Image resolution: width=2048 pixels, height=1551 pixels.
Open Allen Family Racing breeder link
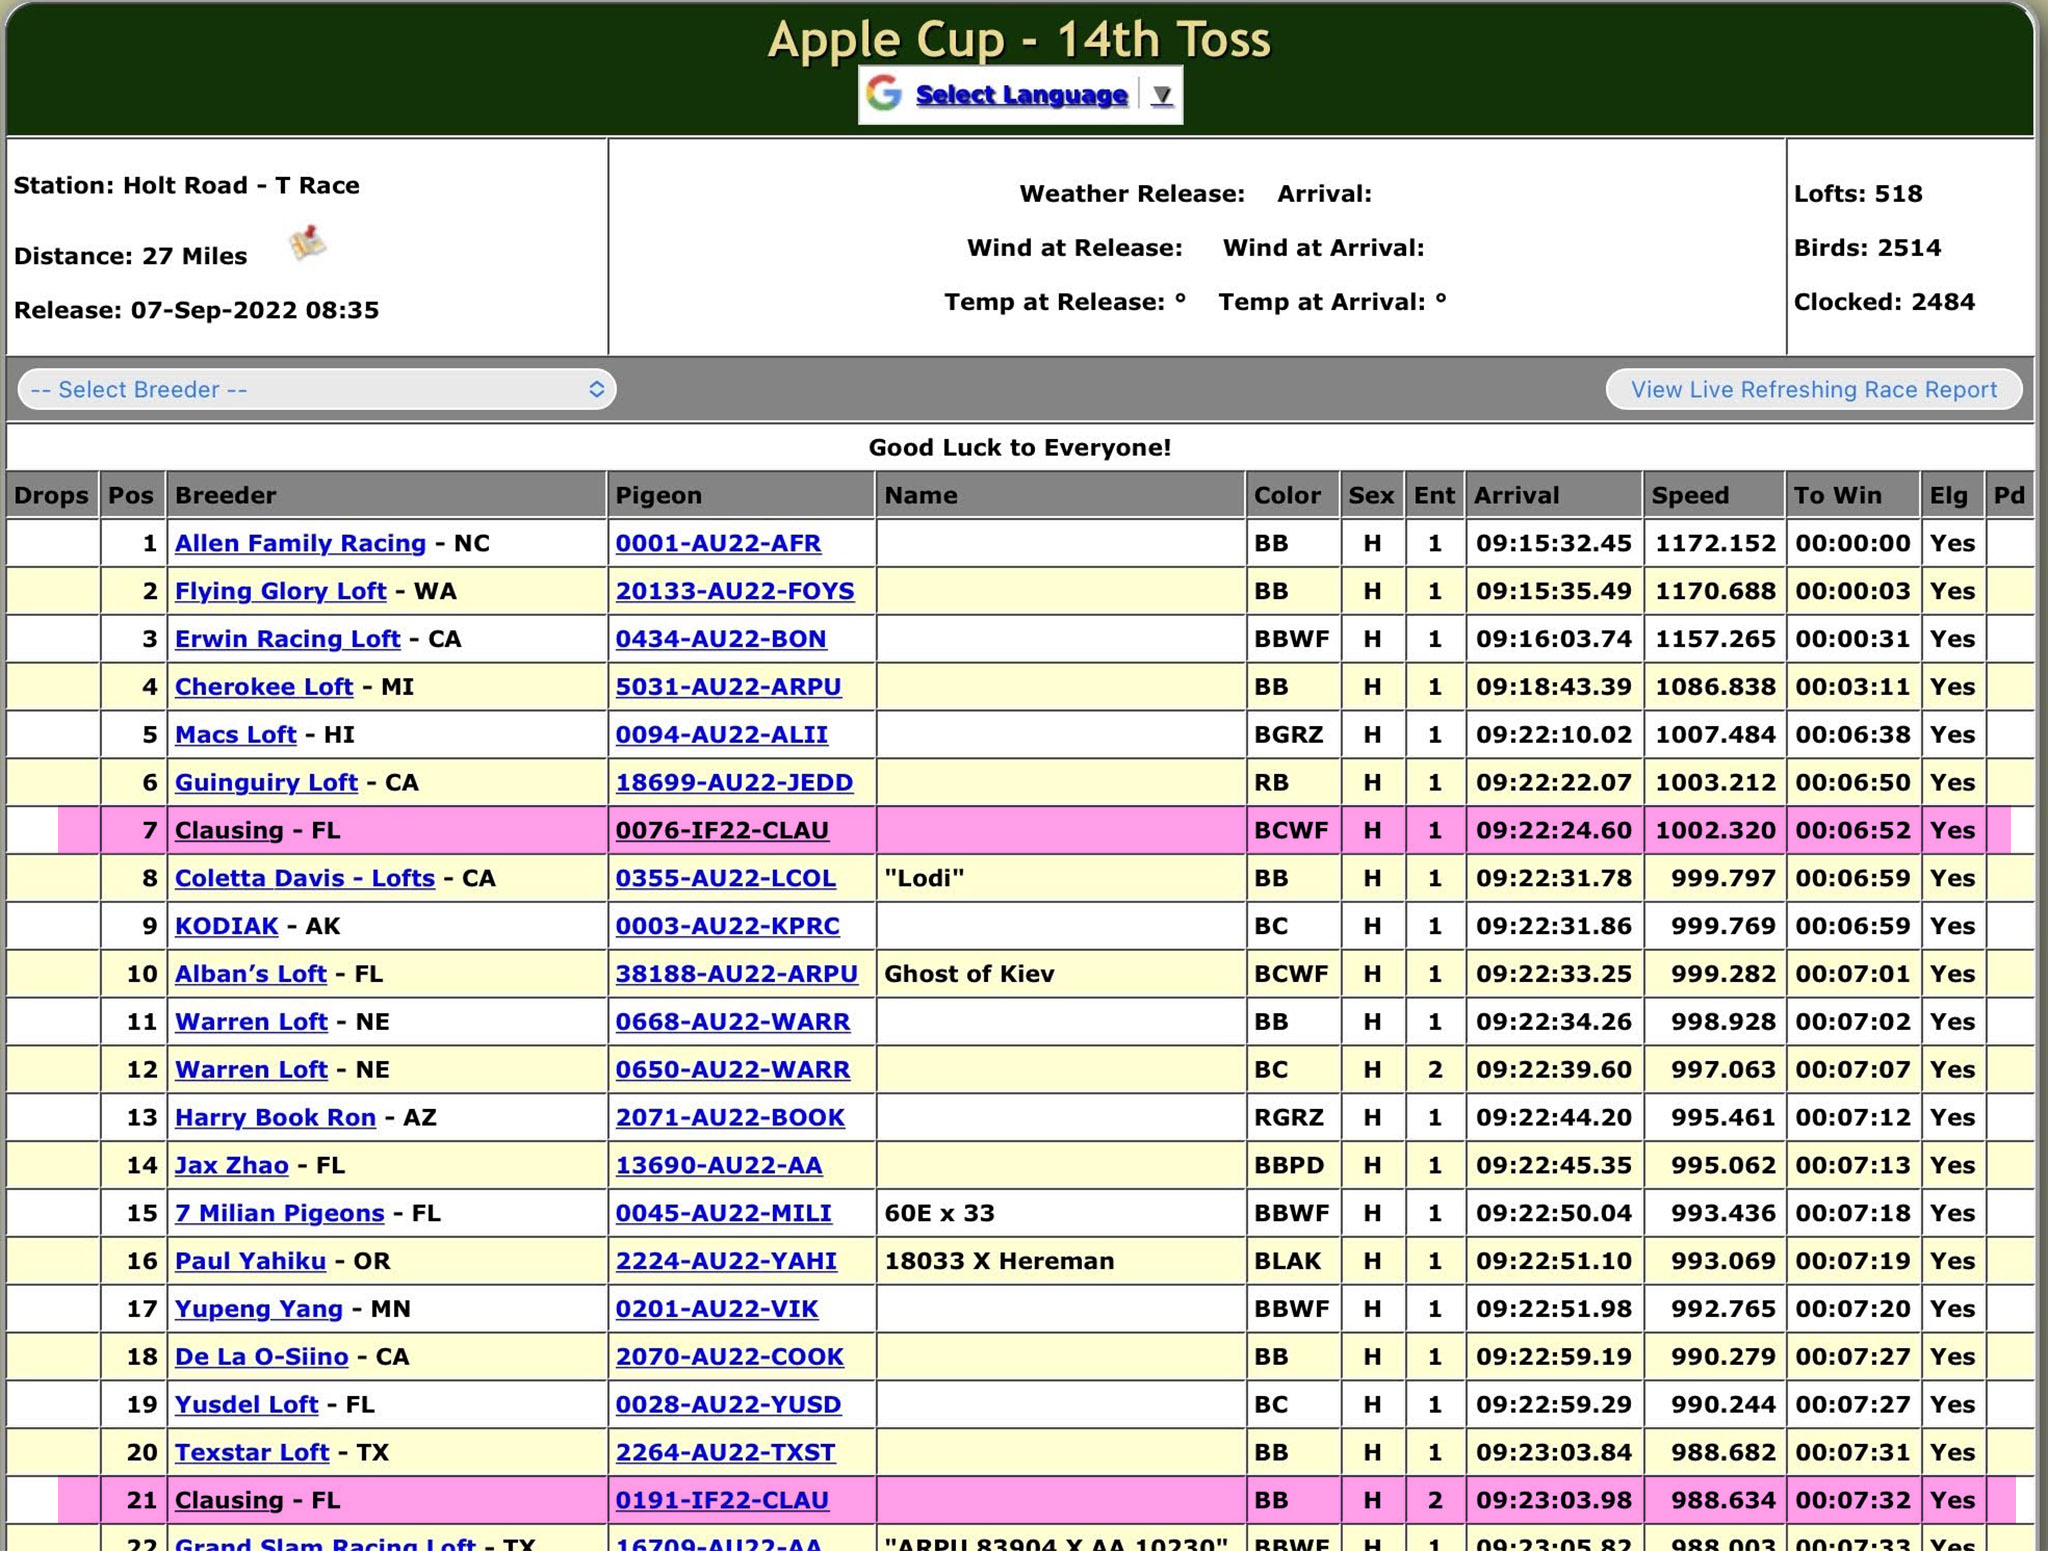pos(300,543)
